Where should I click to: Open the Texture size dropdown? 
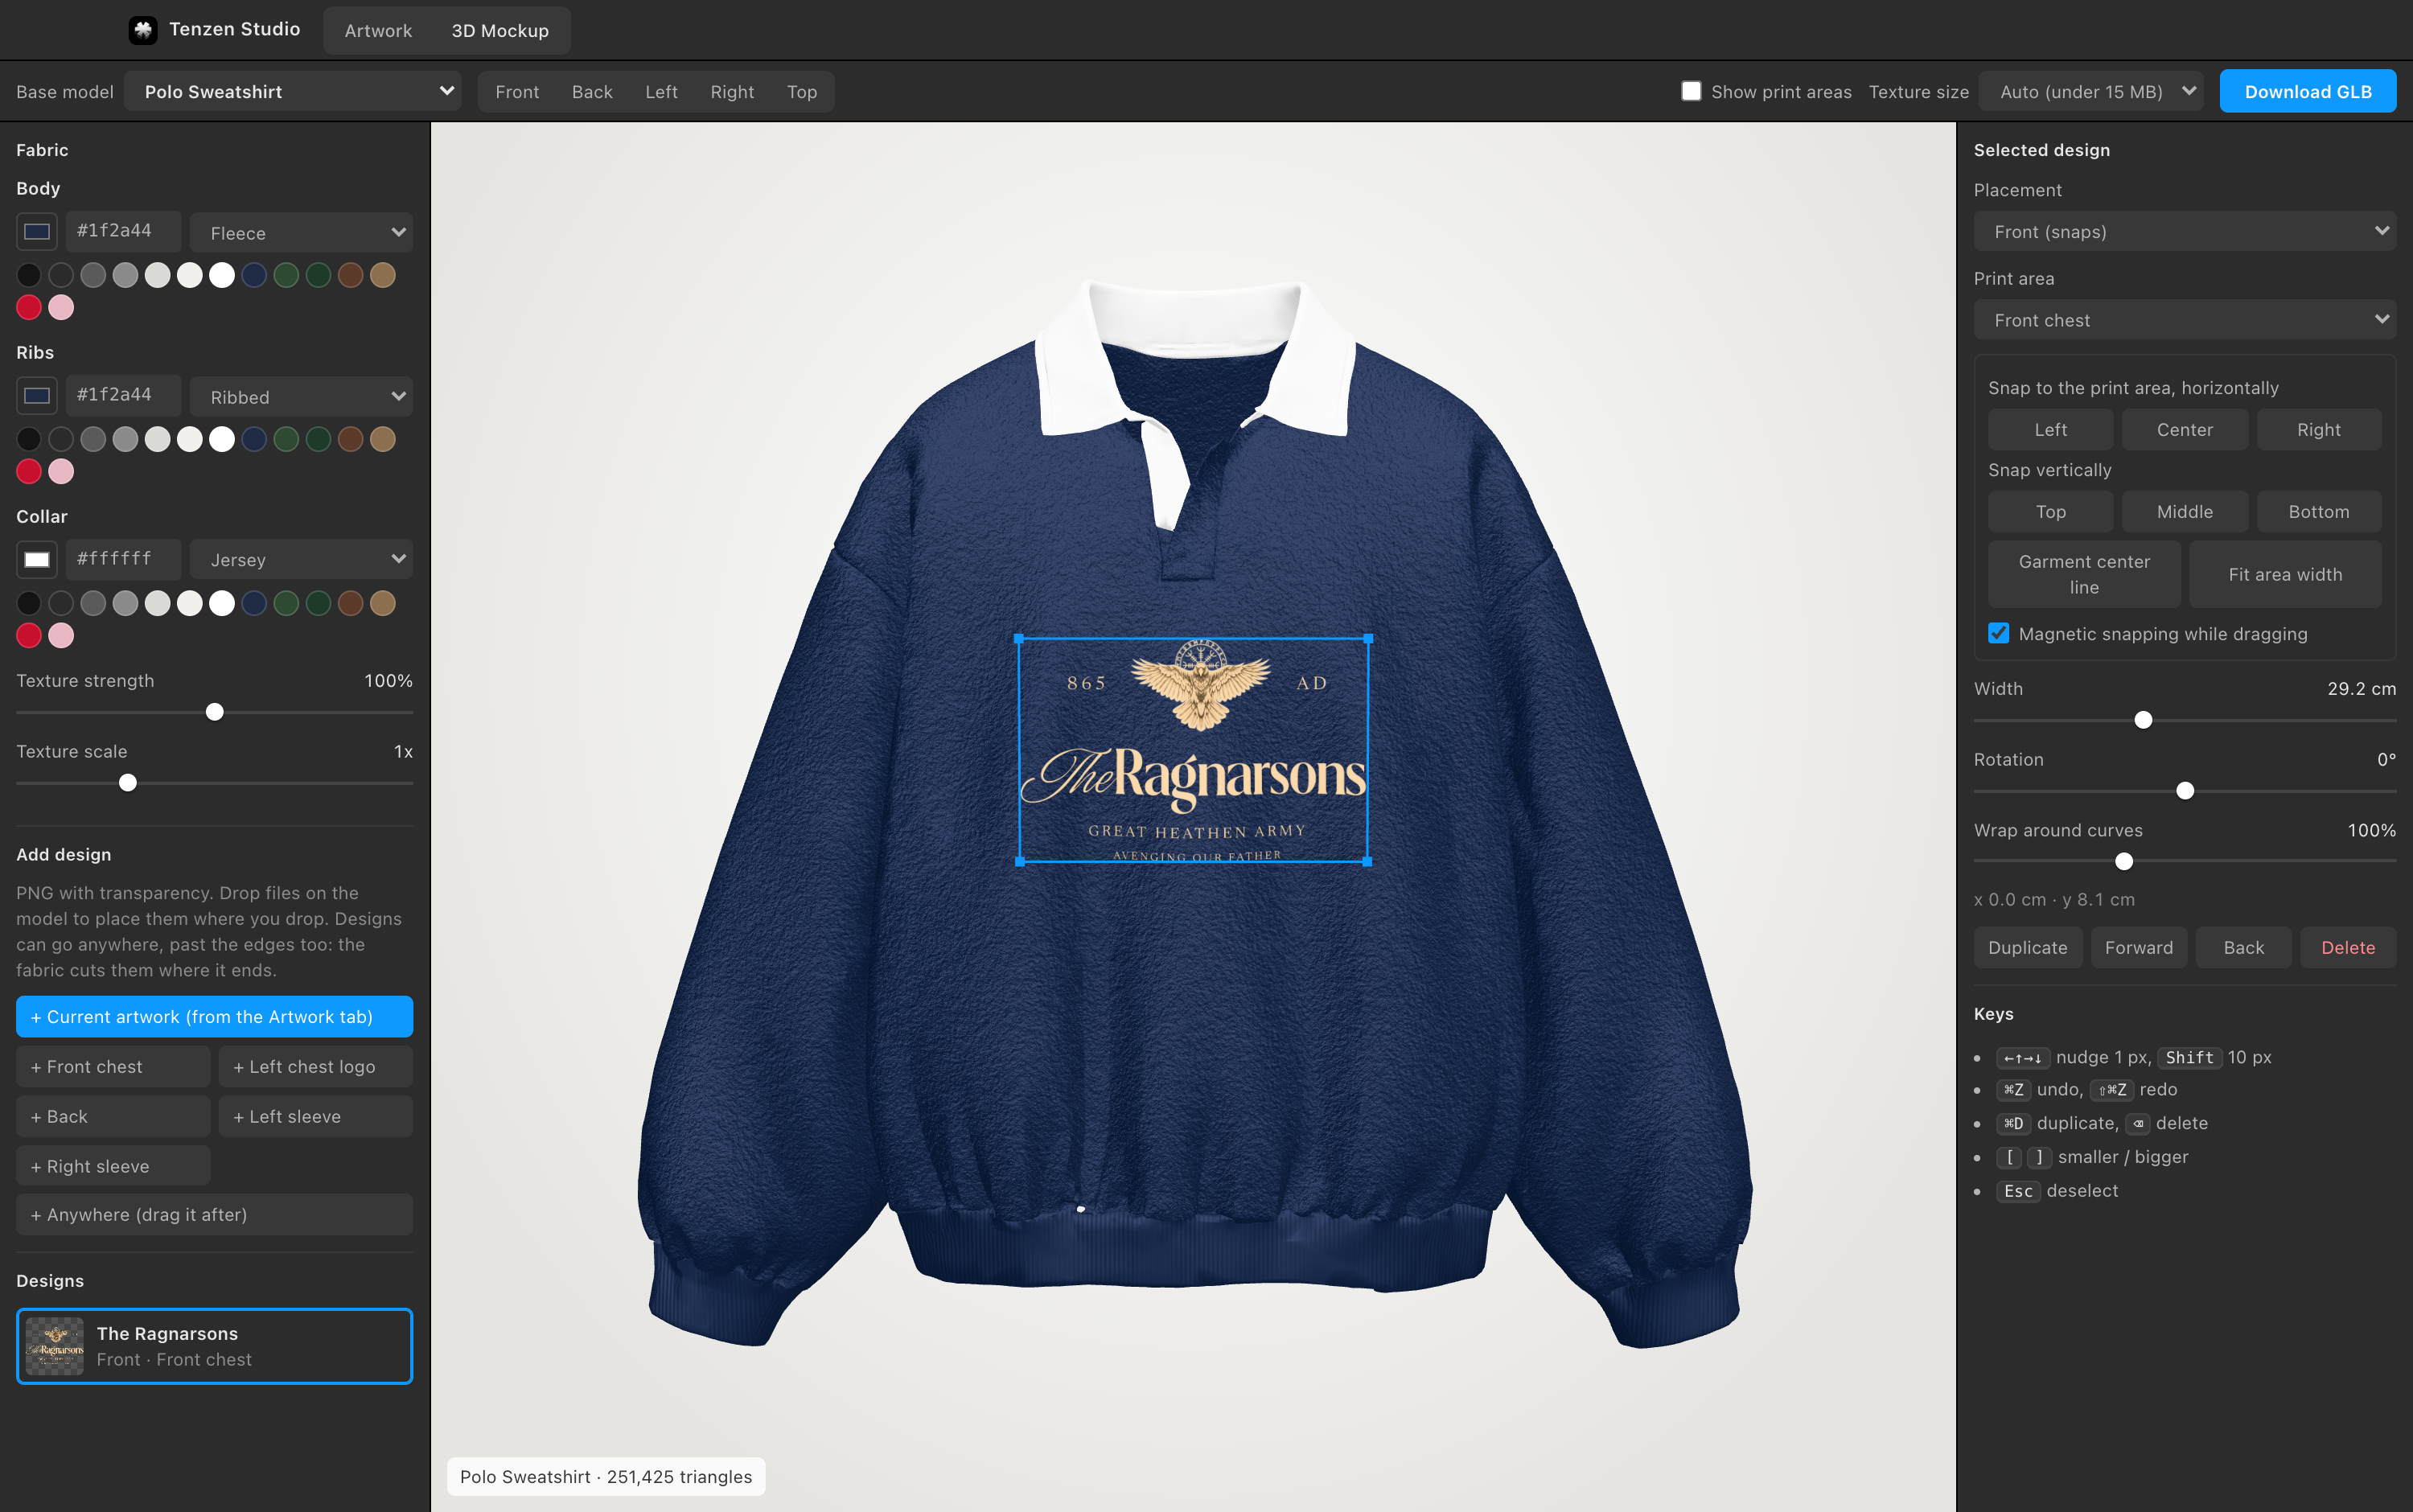2092,91
